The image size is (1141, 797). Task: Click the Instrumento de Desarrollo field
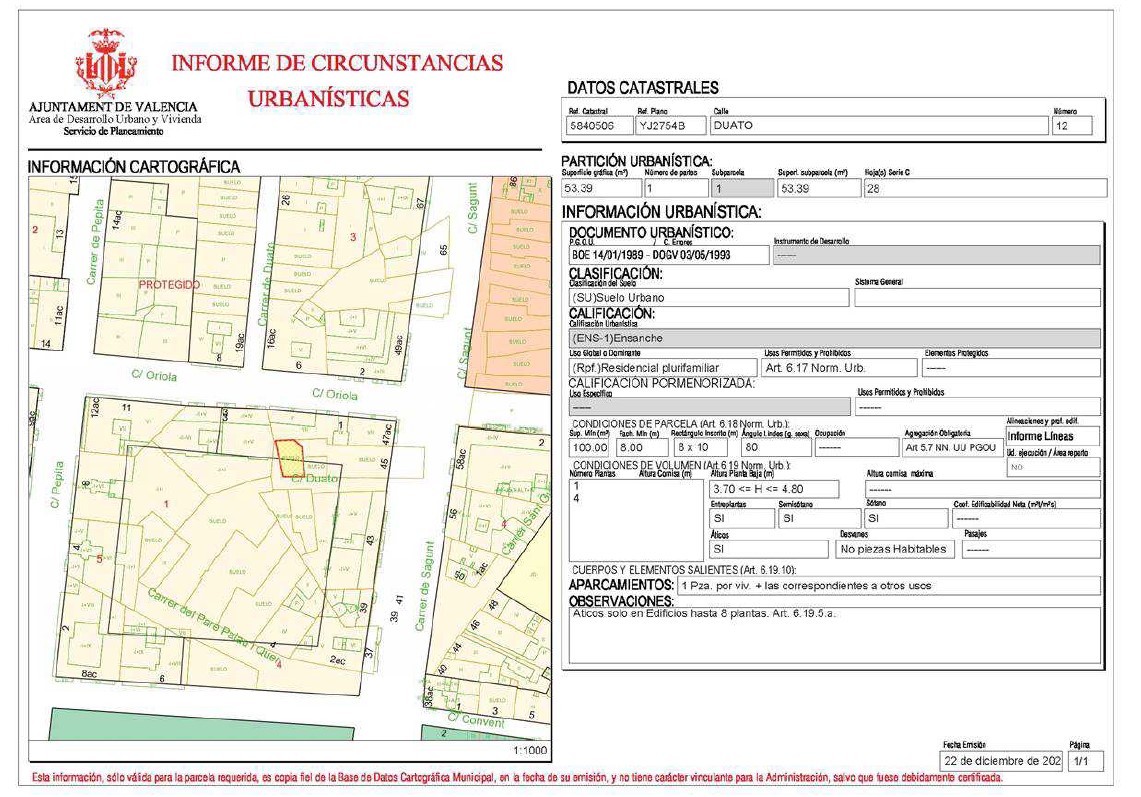(x=937, y=255)
